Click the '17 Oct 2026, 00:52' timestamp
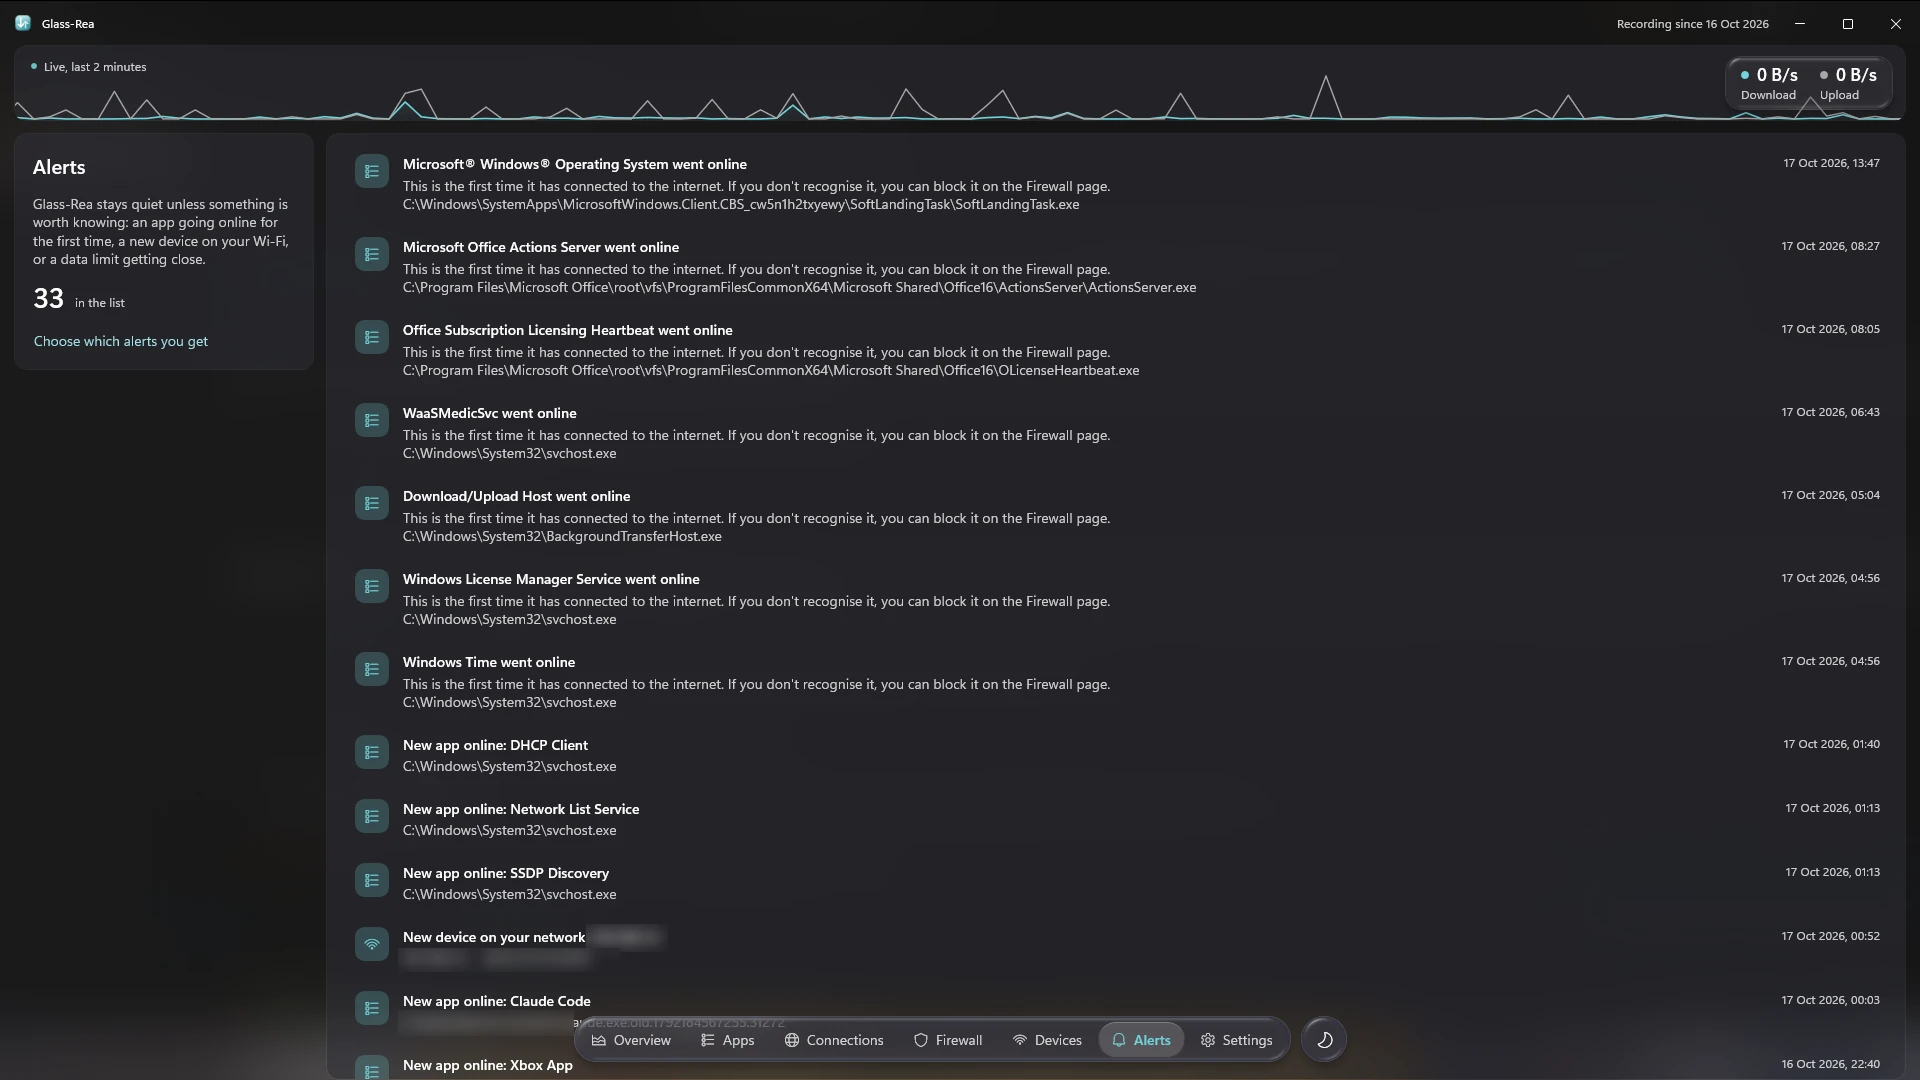Screen dimensions: 1920x1080 (1830, 936)
